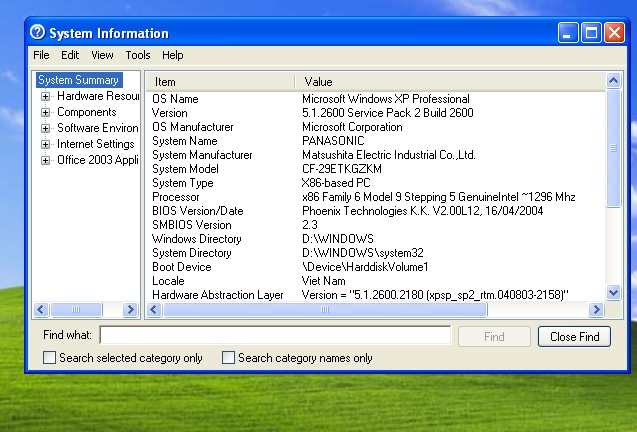This screenshot has height=432, width=637.
Task: Click the details pane scroll down arrow
Action: click(x=613, y=293)
